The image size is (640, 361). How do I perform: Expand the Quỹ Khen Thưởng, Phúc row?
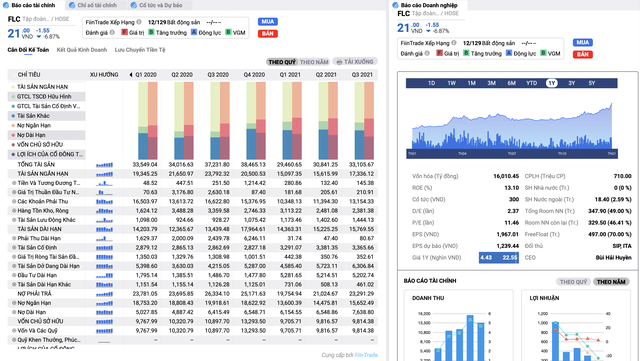[x=14, y=340]
